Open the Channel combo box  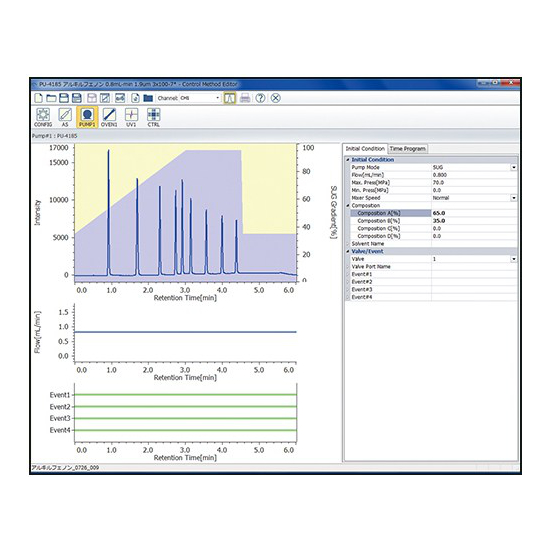coord(200,98)
